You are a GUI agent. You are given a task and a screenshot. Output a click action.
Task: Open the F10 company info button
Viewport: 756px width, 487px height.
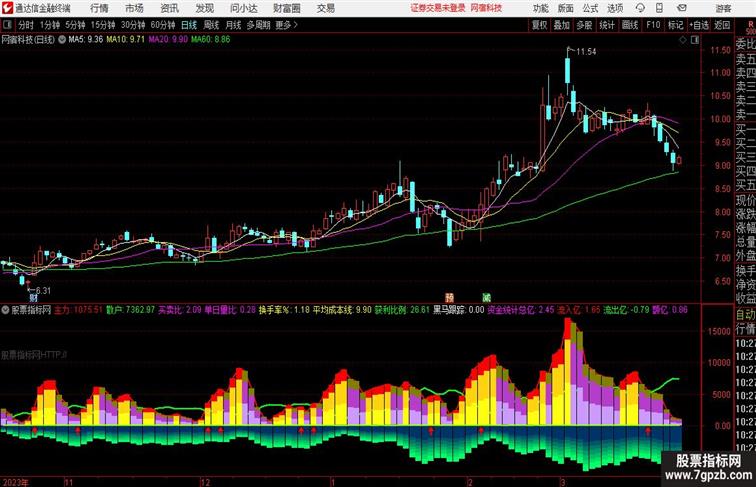pyautogui.click(x=653, y=25)
